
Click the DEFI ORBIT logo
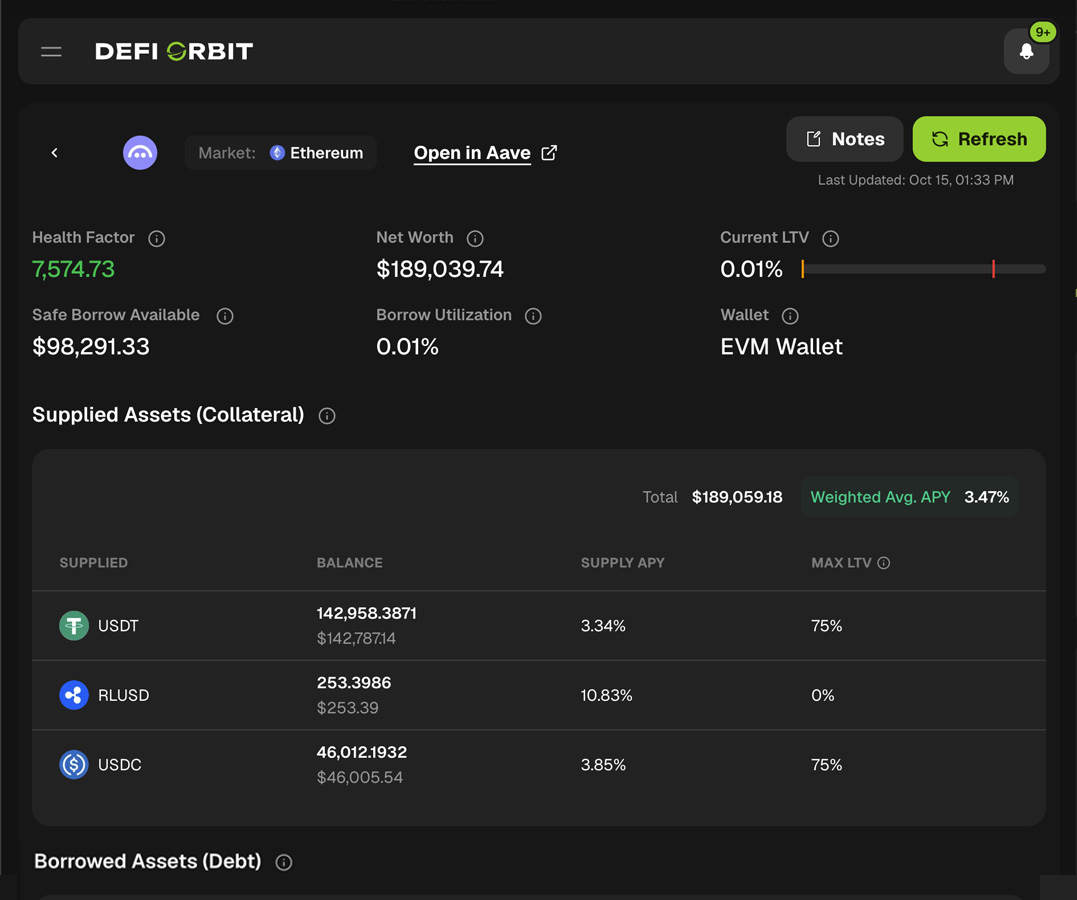(174, 52)
